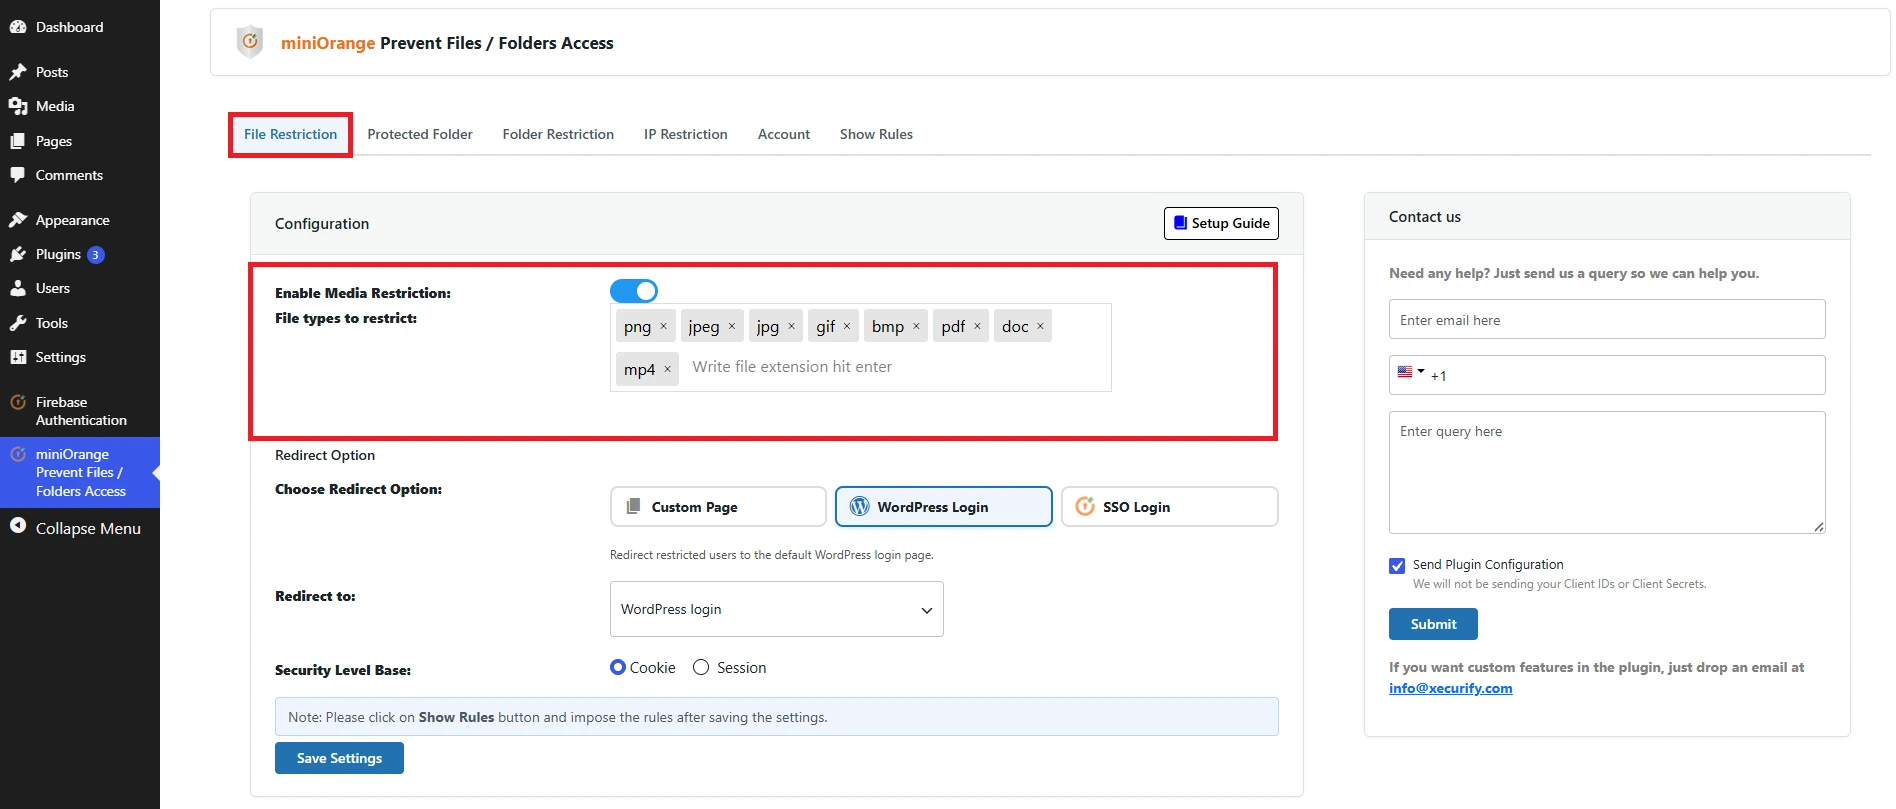Select the Cookie security level radio
This screenshot has height=809, width=1896.
pos(618,667)
